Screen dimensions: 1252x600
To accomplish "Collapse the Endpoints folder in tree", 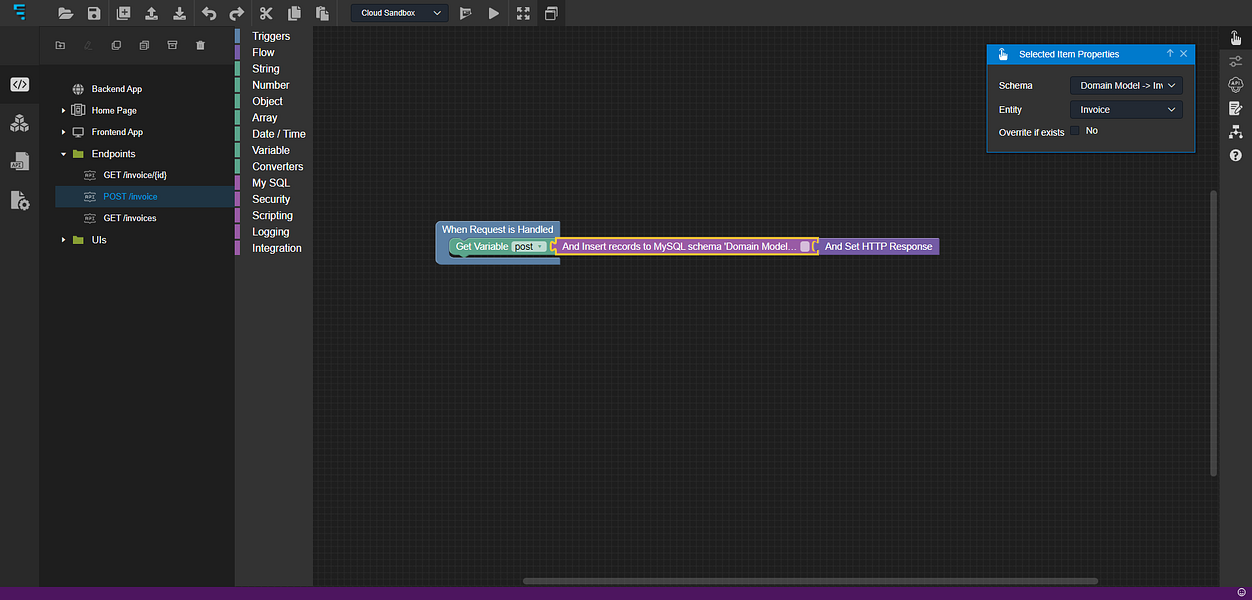I will (x=64, y=154).
